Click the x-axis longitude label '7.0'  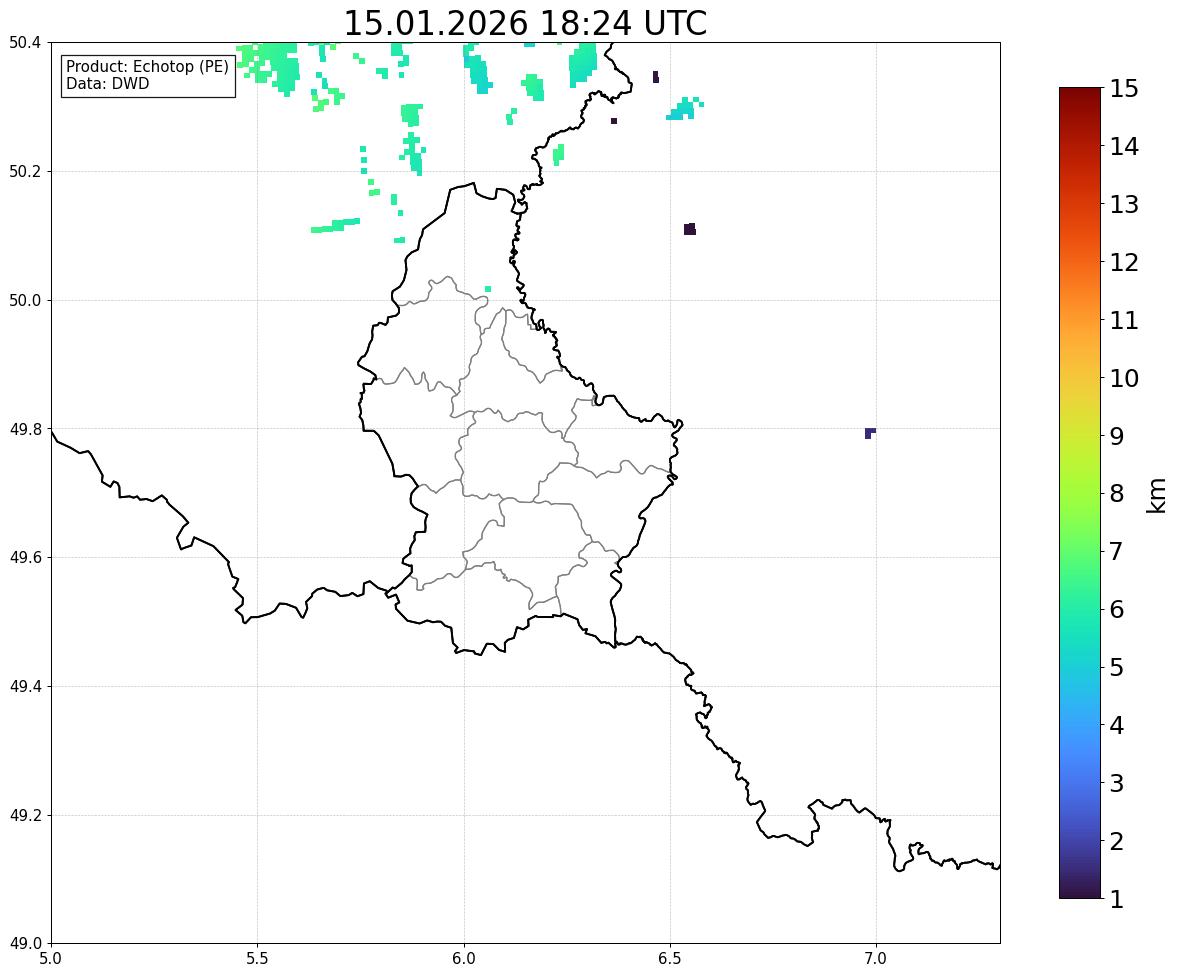[x=876, y=959]
